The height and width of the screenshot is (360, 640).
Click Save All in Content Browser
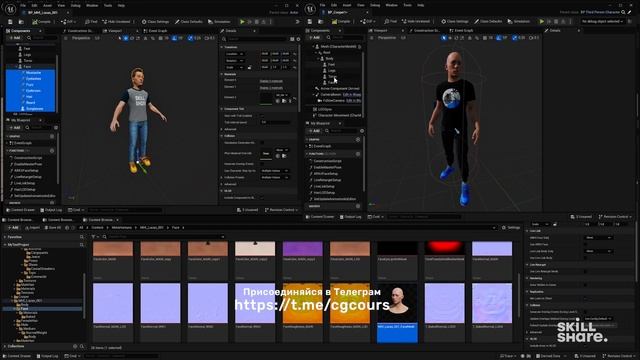(52, 227)
